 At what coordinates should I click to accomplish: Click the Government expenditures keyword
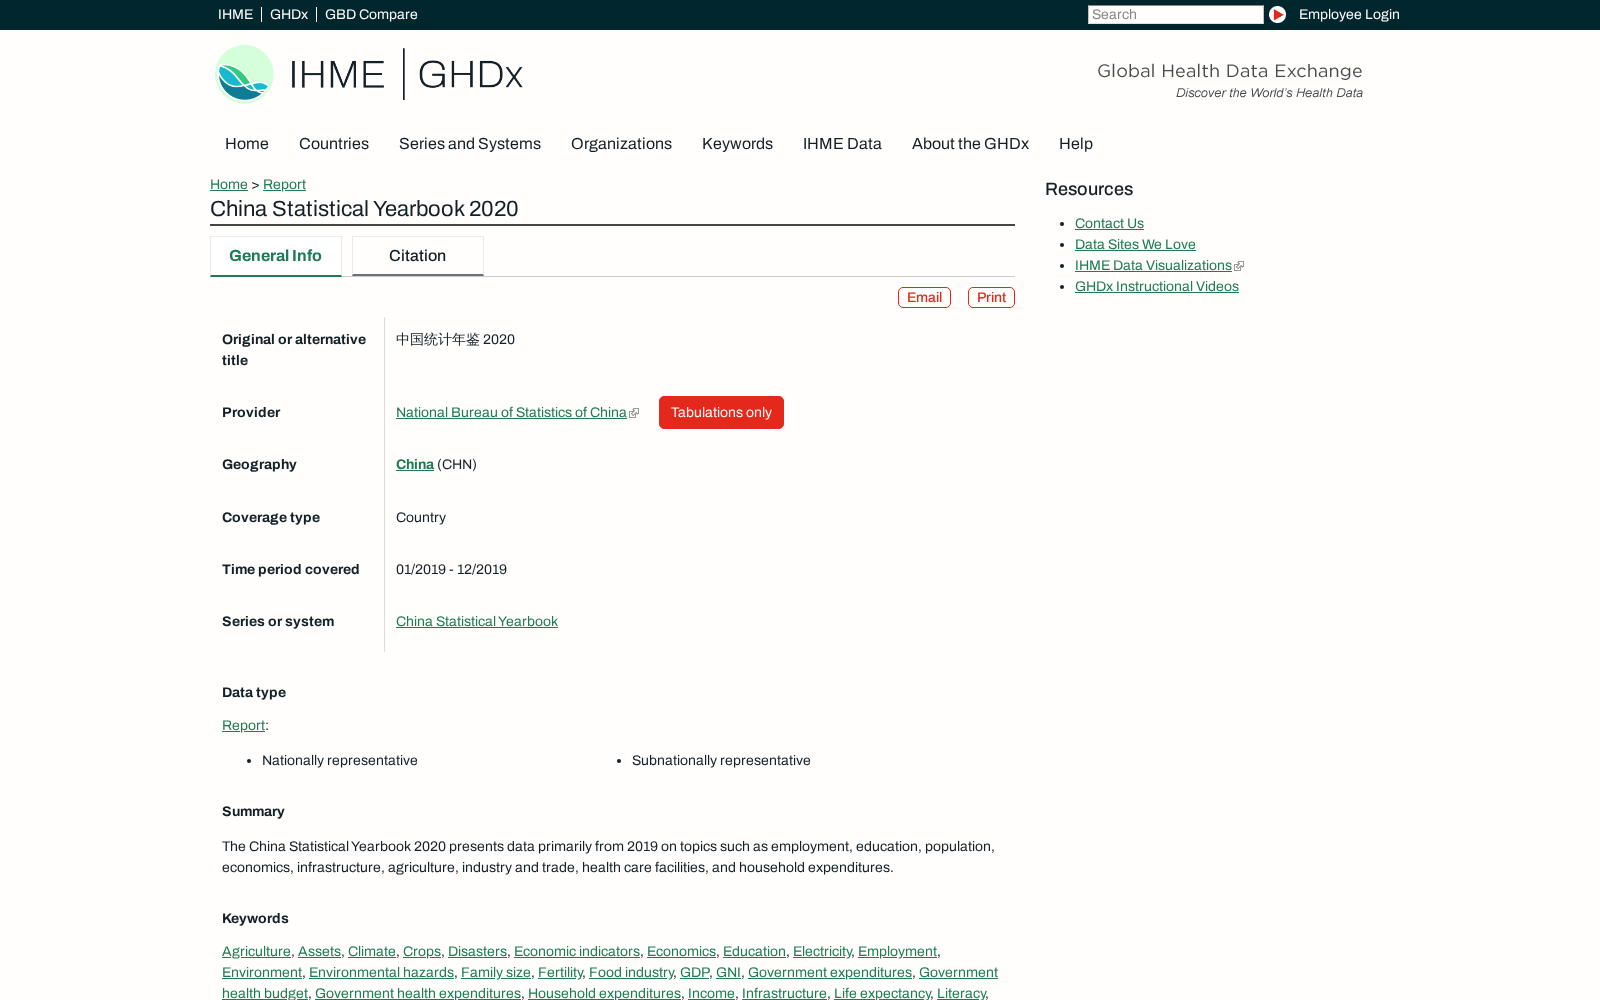pos(830,973)
